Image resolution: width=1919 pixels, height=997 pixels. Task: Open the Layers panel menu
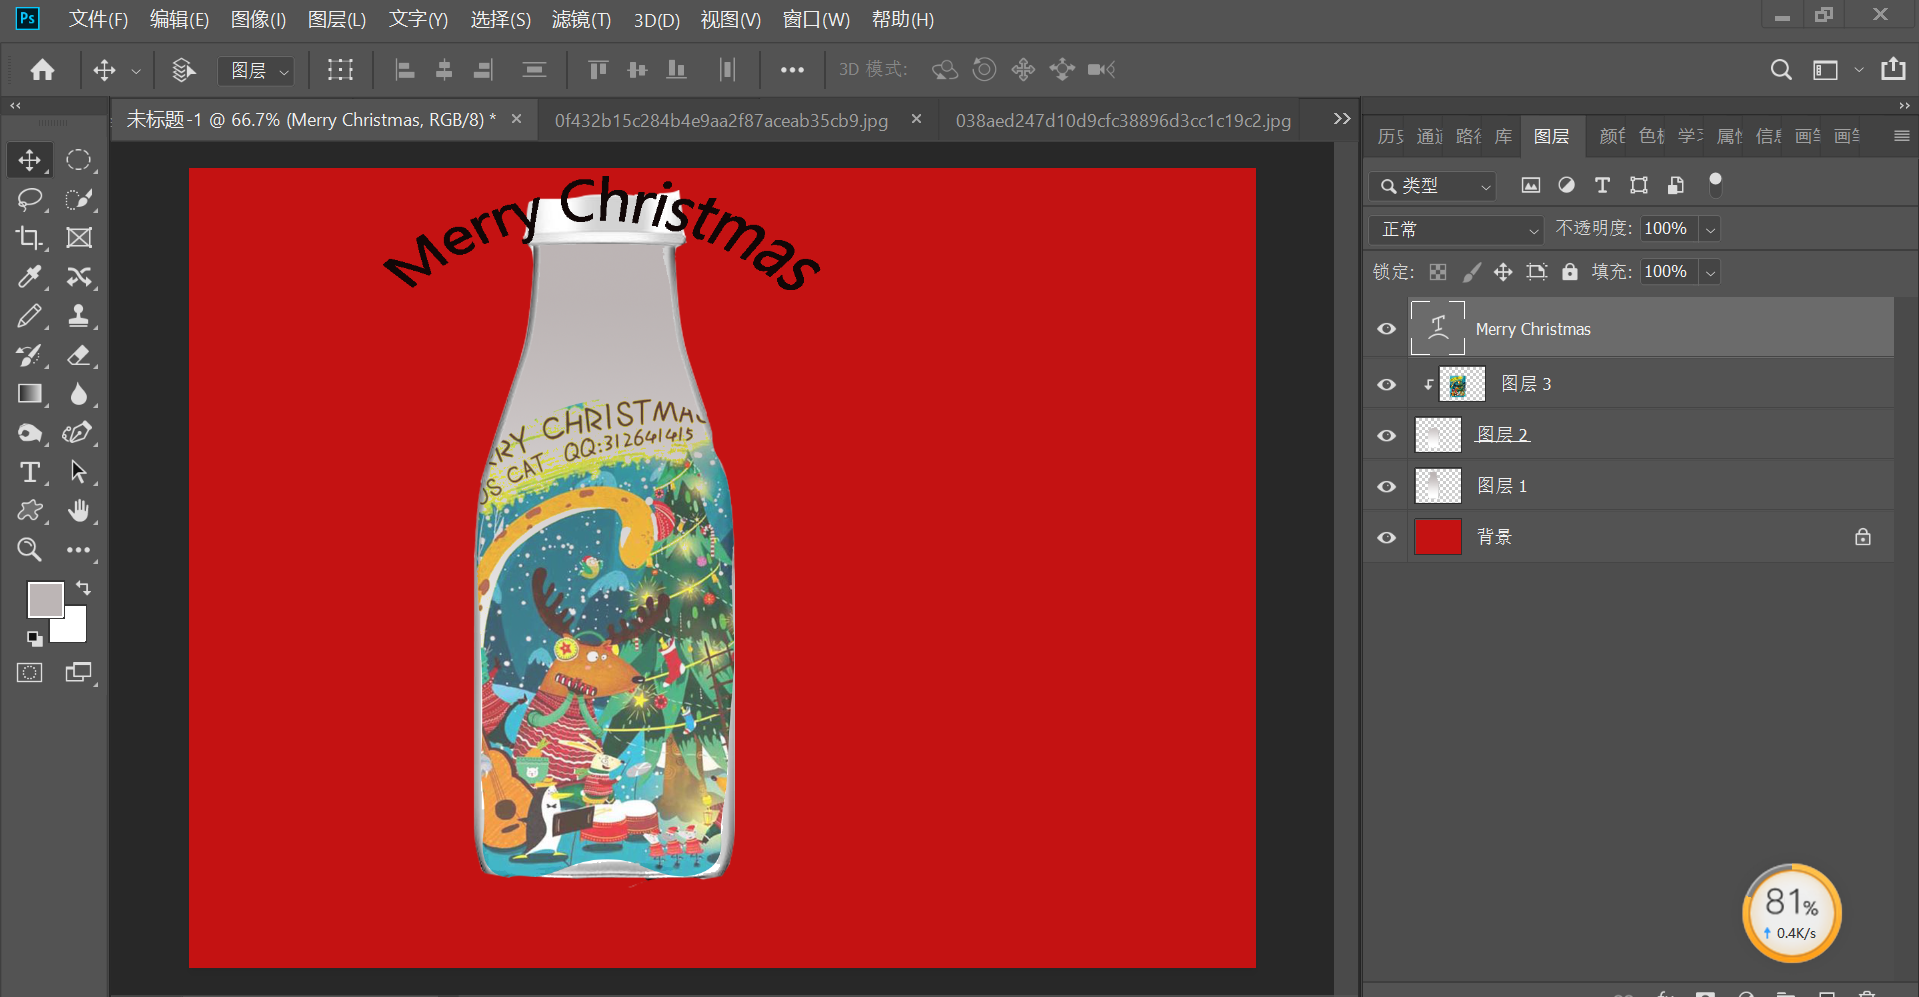pyautogui.click(x=1901, y=136)
